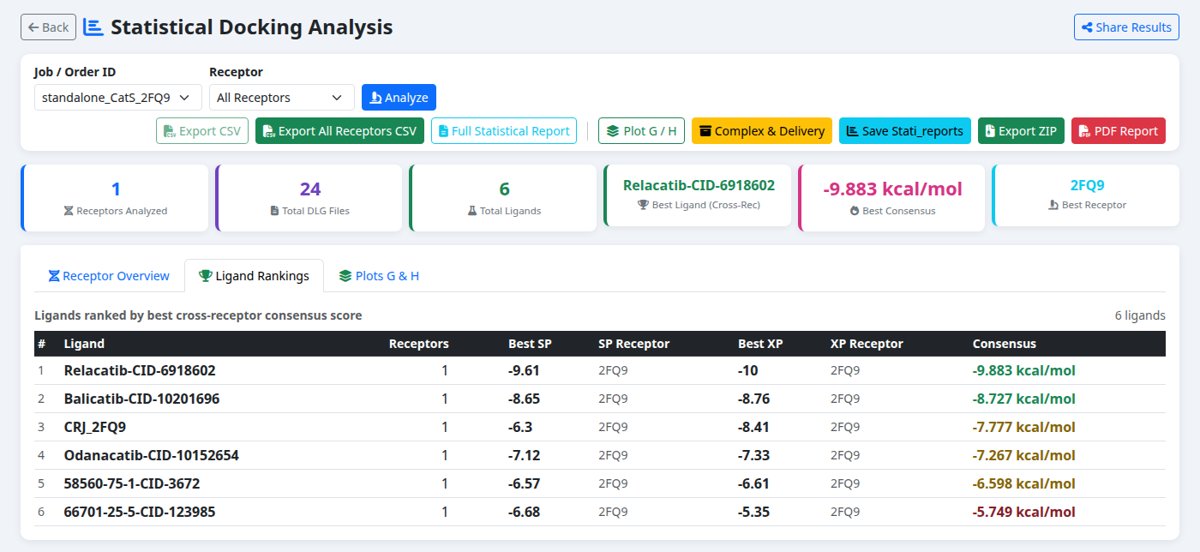Select ligand 58560-75-1-CID-3672 row
The image size is (1200, 552).
pos(600,483)
